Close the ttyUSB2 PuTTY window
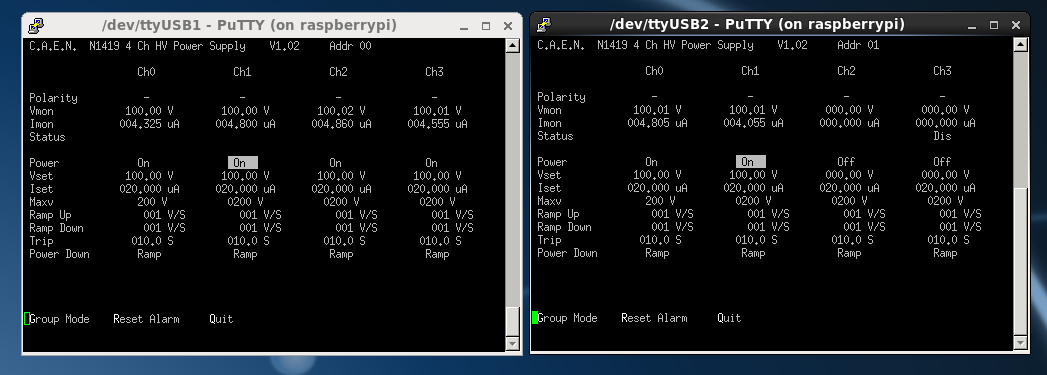1047x375 pixels. (1016, 25)
